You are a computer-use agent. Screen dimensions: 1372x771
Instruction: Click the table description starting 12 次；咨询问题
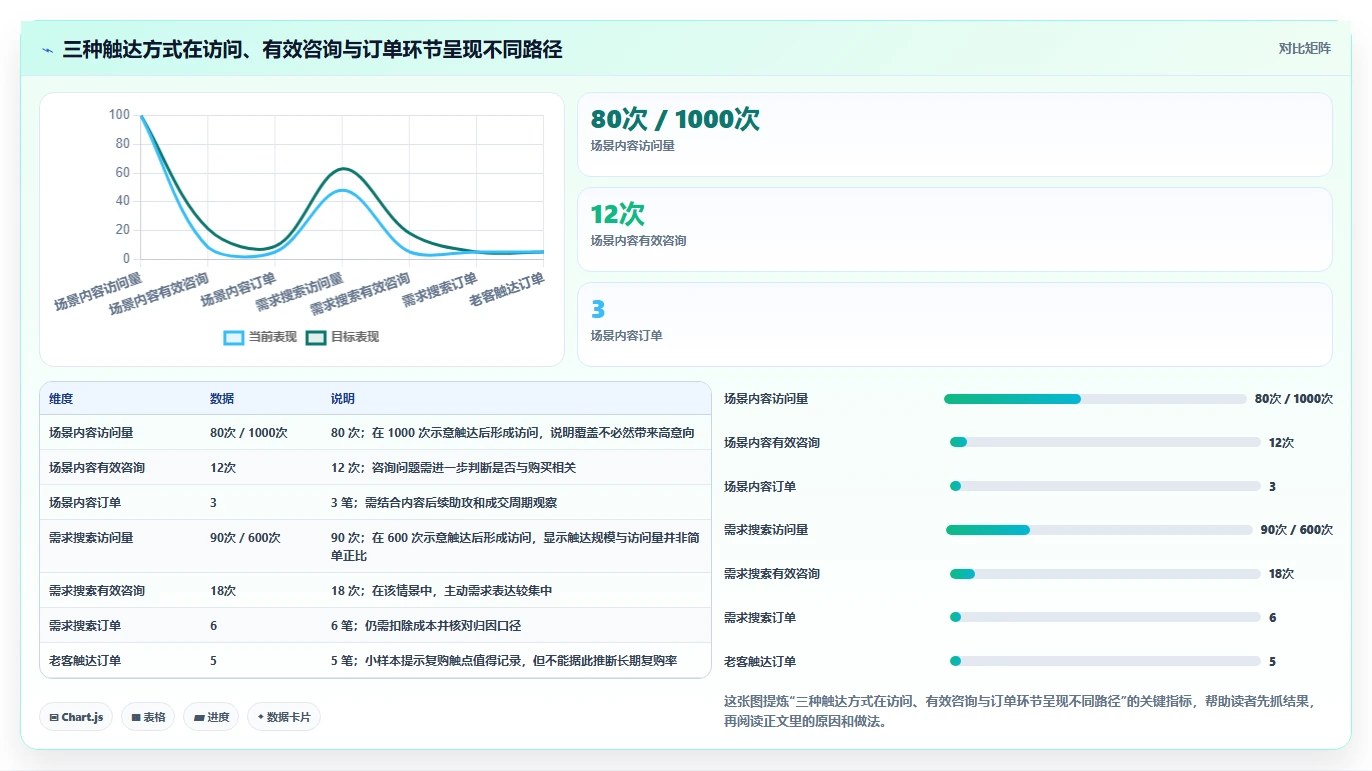pyautogui.click(x=454, y=468)
